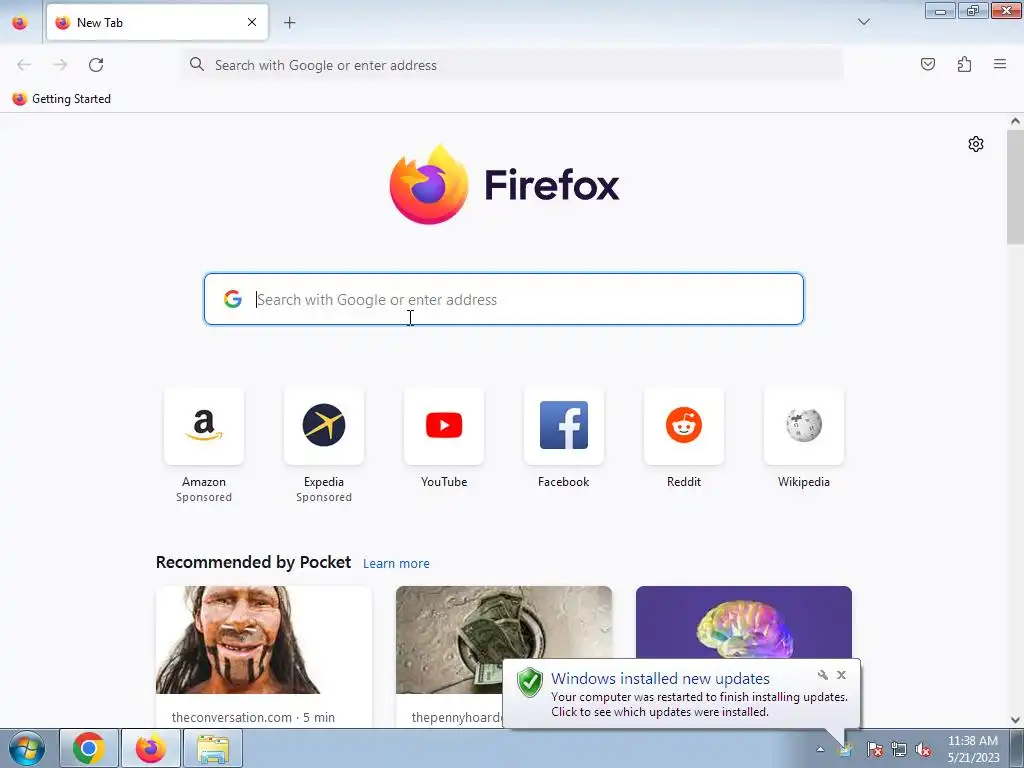
Task: Open theconversation.com Pocket story thumbnail
Action: pos(264,639)
